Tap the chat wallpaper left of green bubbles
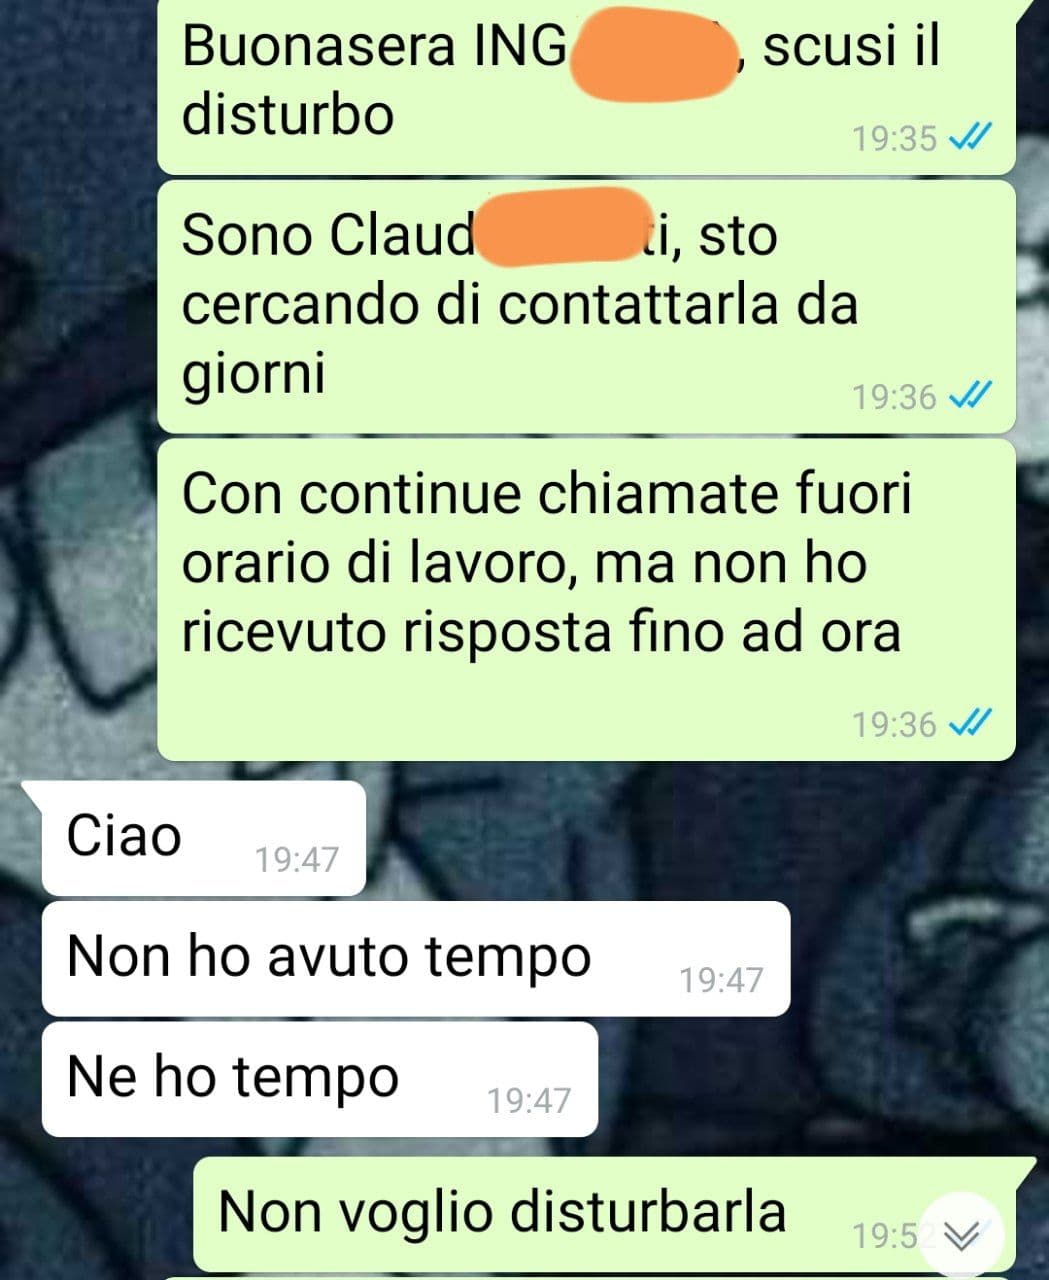The height and width of the screenshot is (1280, 1049). [x=75, y=400]
